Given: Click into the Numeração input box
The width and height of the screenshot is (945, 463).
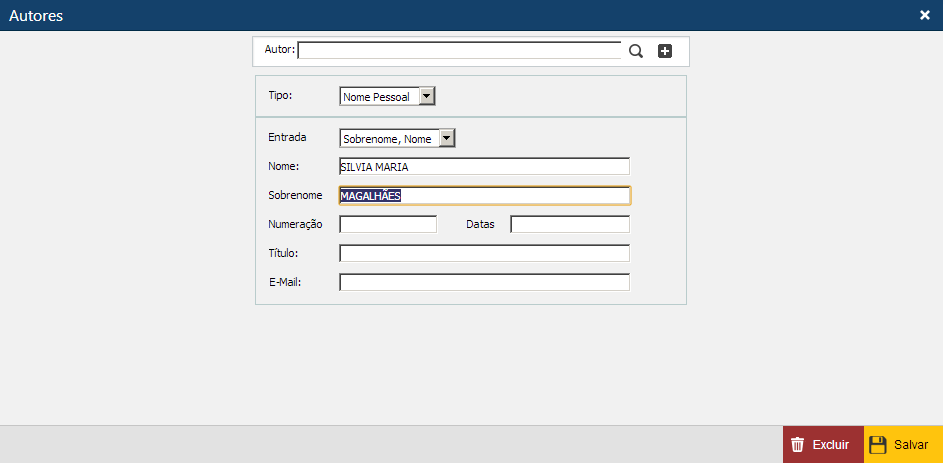Looking at the screenshot, I should click(388, 224).
